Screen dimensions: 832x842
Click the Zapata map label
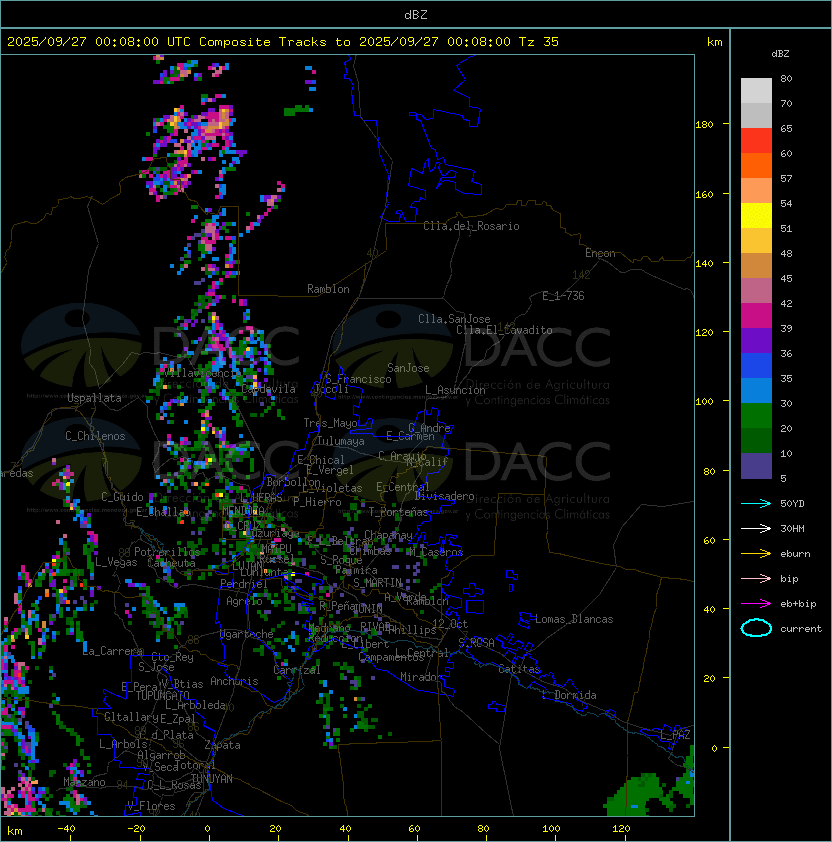[222, 745]
